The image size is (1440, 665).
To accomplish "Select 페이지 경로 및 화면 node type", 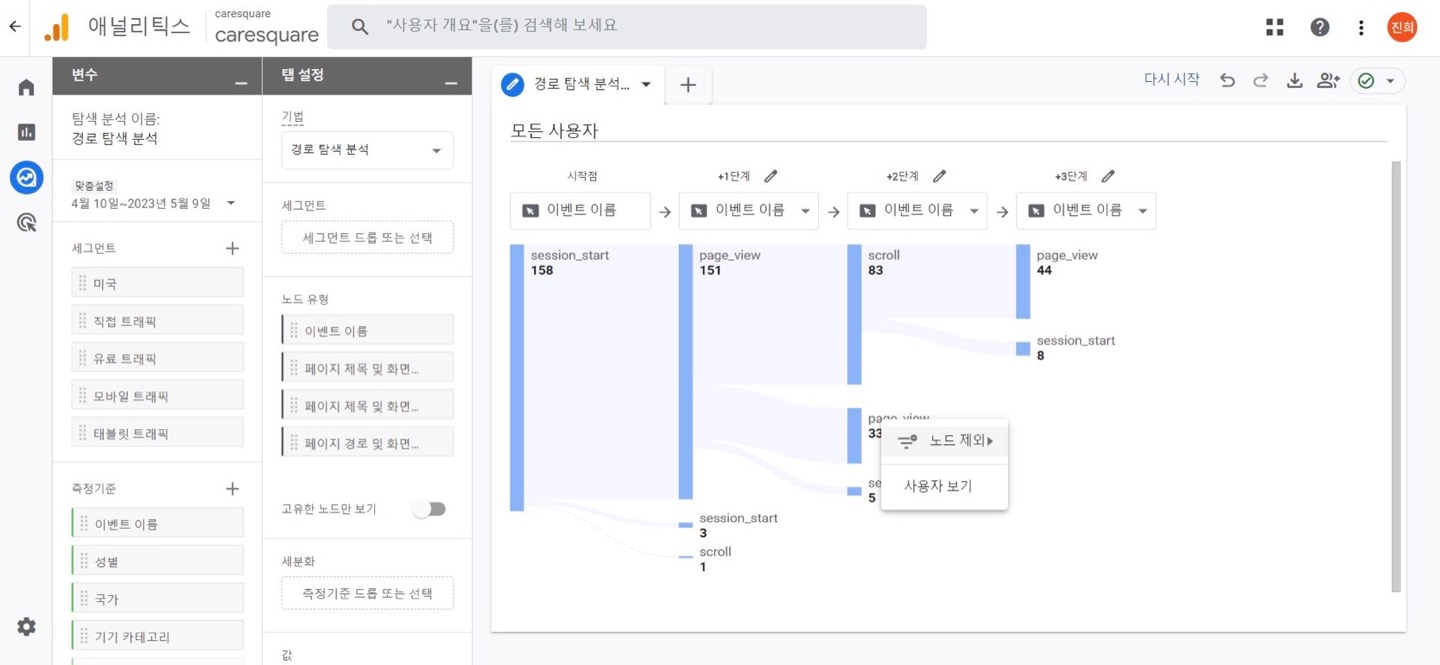I will (x=367, y=441).
